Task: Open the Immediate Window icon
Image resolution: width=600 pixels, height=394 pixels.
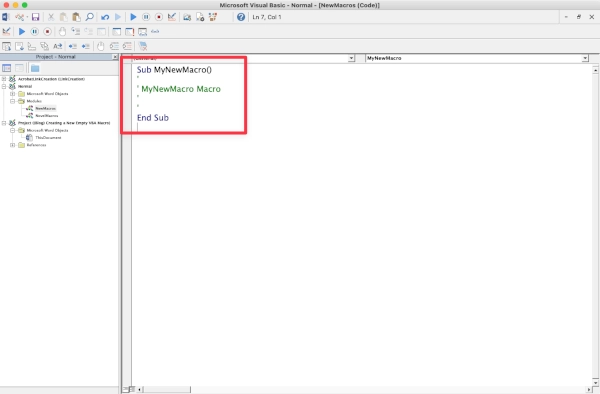Action: coord(130,32)
